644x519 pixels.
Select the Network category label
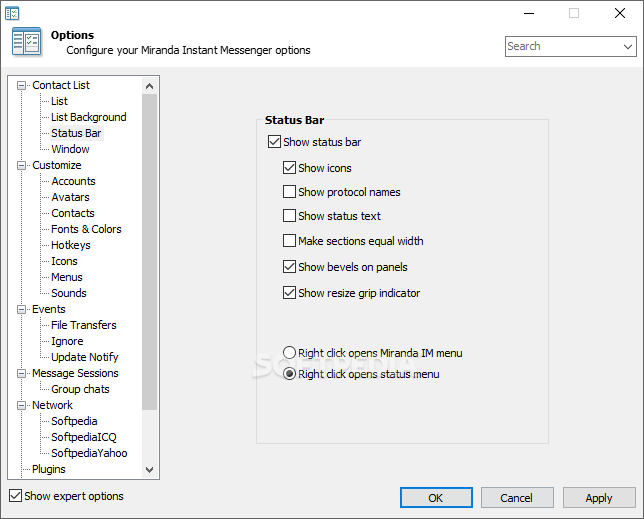click(x=52, y=405)
